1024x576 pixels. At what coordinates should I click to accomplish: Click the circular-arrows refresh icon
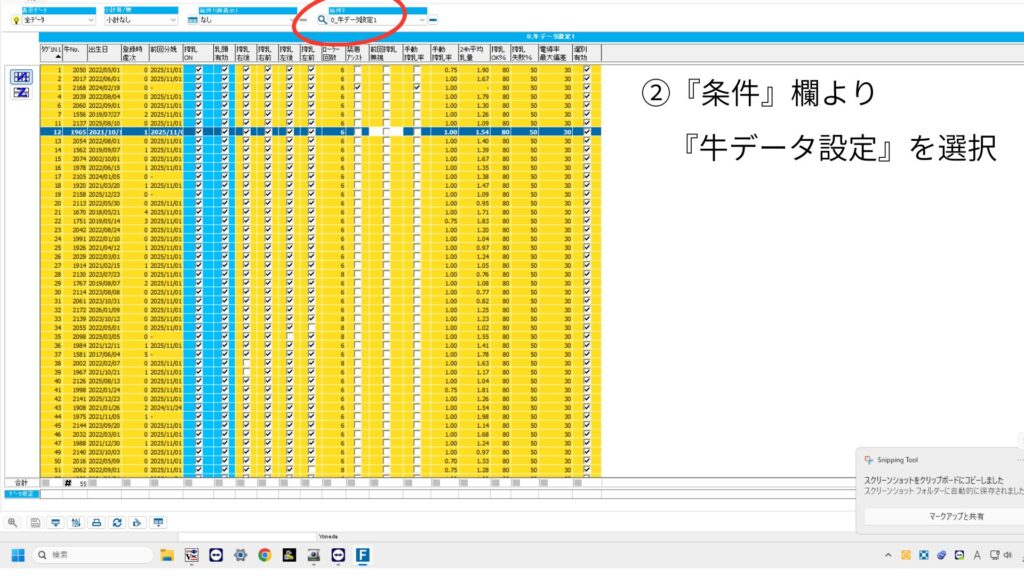click(117, 522)
